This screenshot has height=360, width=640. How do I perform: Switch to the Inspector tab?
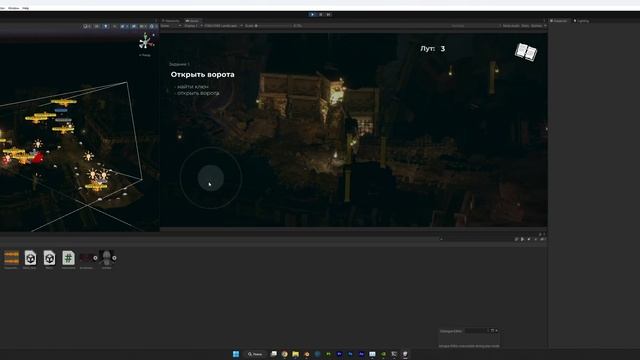coord(559,21)
